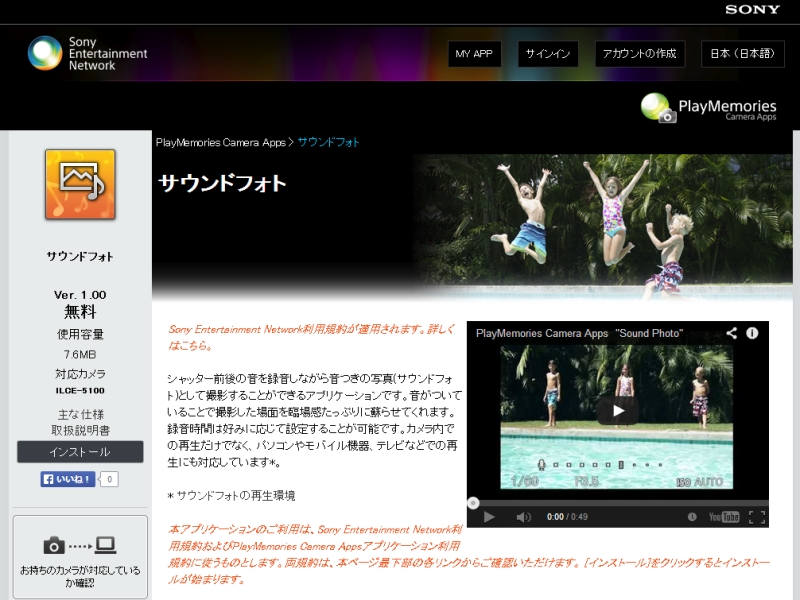Click the orange サウンドフォト app icon
This screenshot has height=600, width=800.
point(80,184)
